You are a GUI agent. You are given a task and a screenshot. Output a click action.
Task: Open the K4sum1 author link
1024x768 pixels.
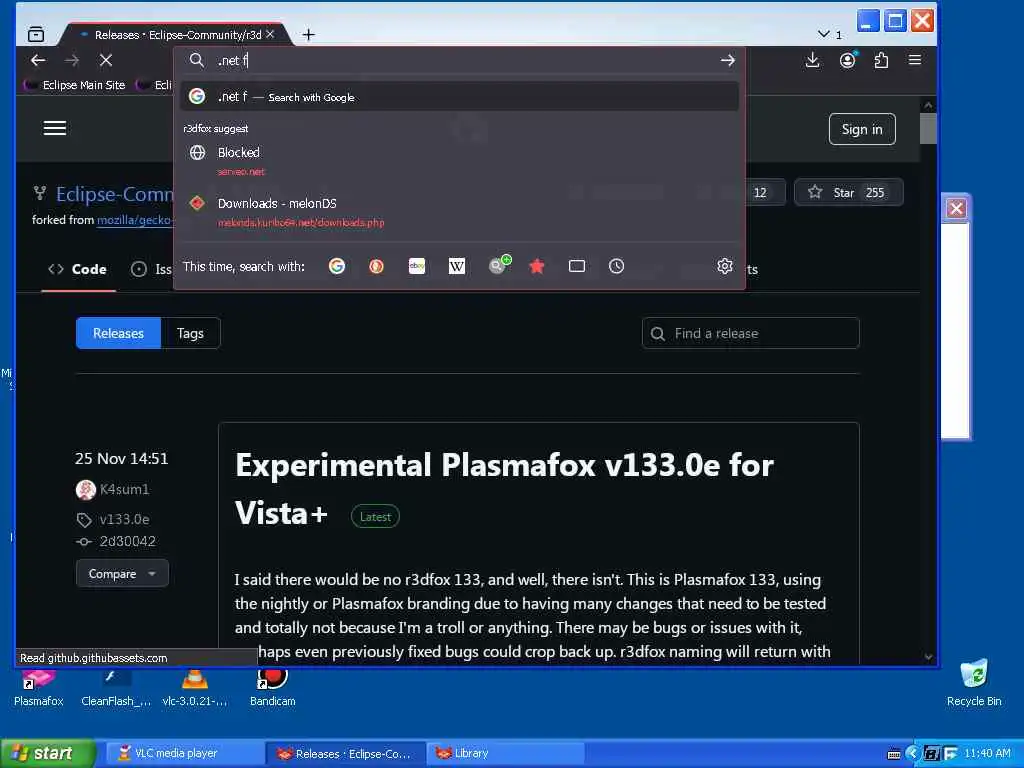(x=124, y=489)
